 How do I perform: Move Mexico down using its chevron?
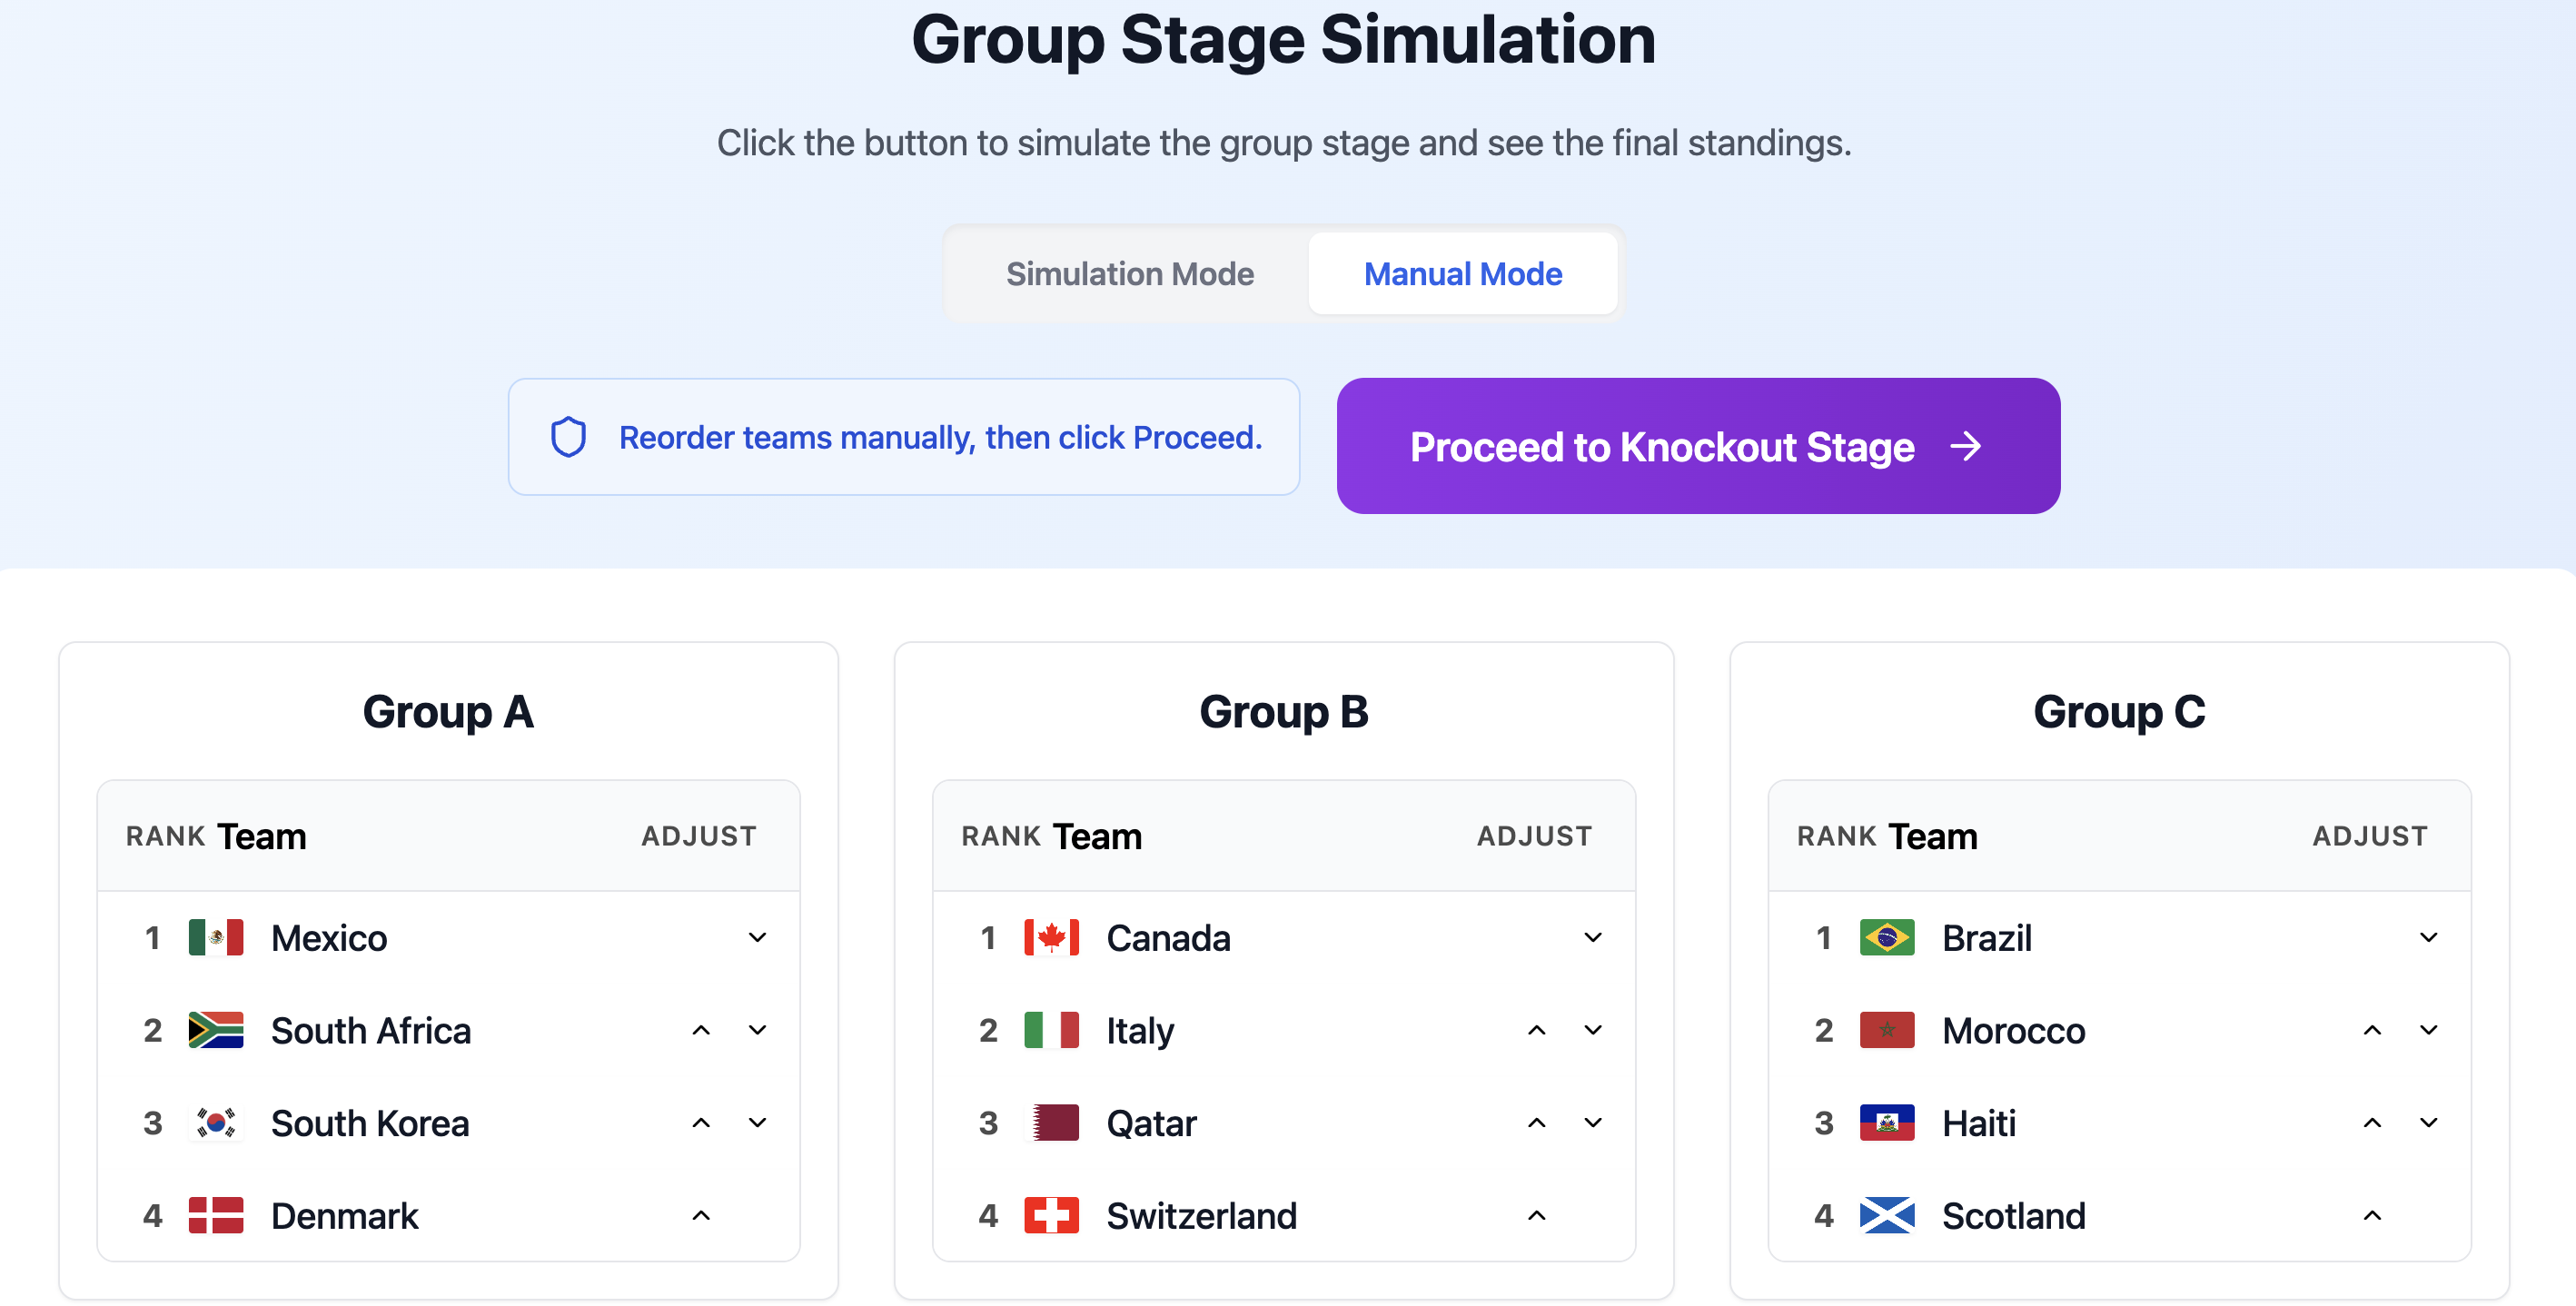tap(757, 937)
